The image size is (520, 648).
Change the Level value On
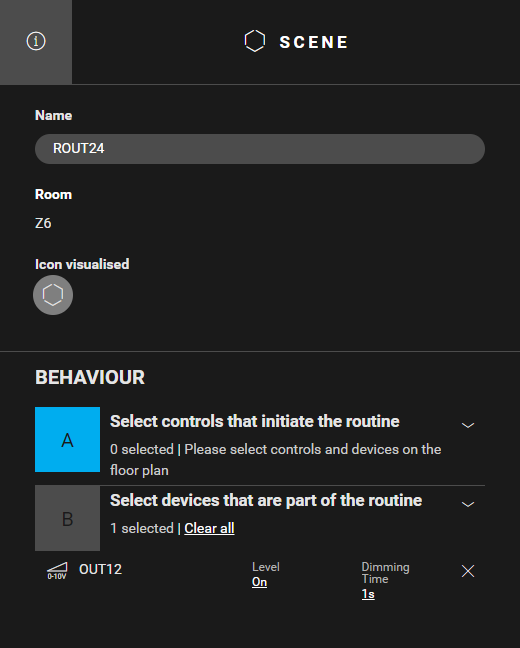coord(260,582)
